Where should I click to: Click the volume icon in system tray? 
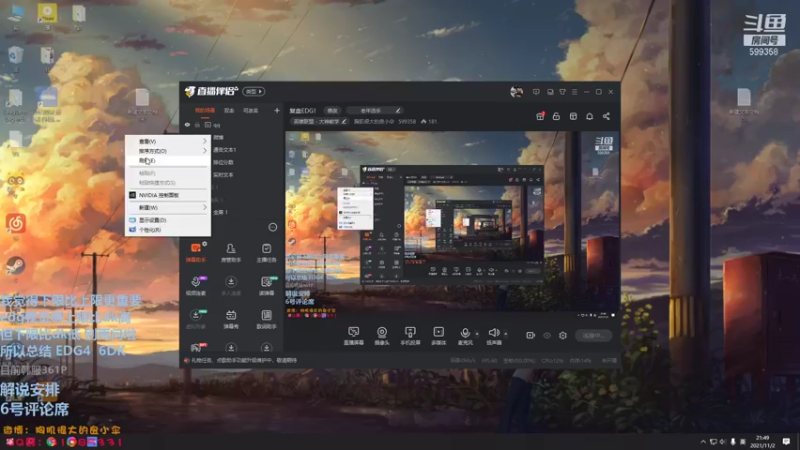[x=723, y=442]
